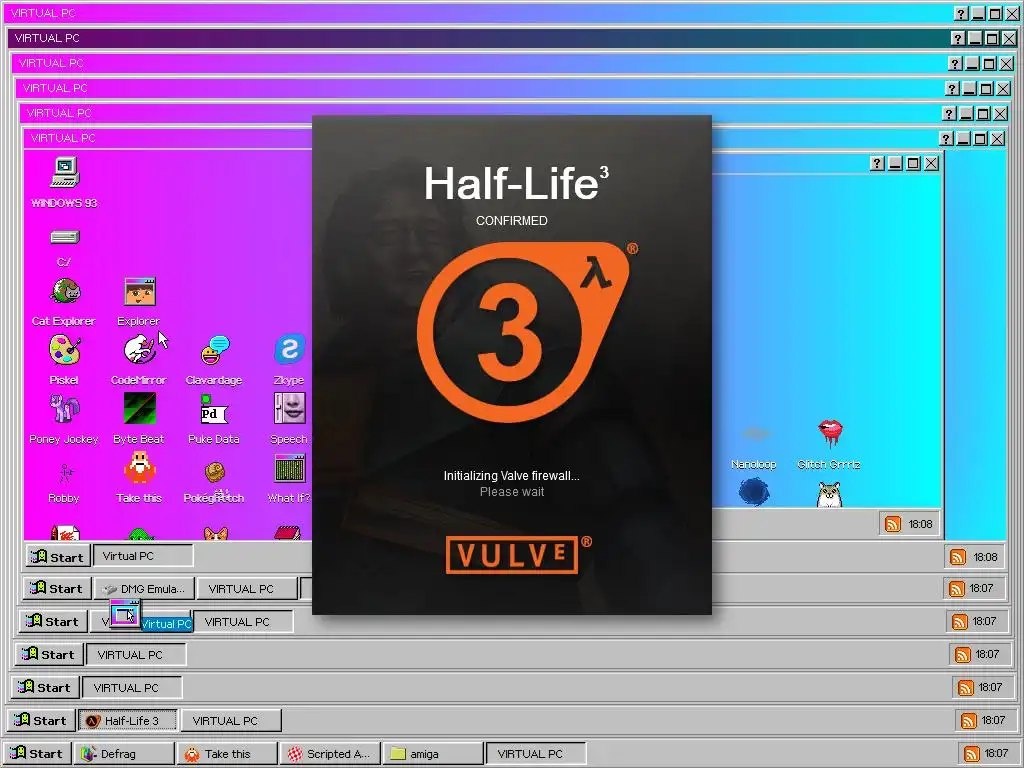The height and width of the screenshot is (768, 1024).
Task: Click the small window icon overlapping the highlighted Virtual PC item
Action: [x=125, y=614]
